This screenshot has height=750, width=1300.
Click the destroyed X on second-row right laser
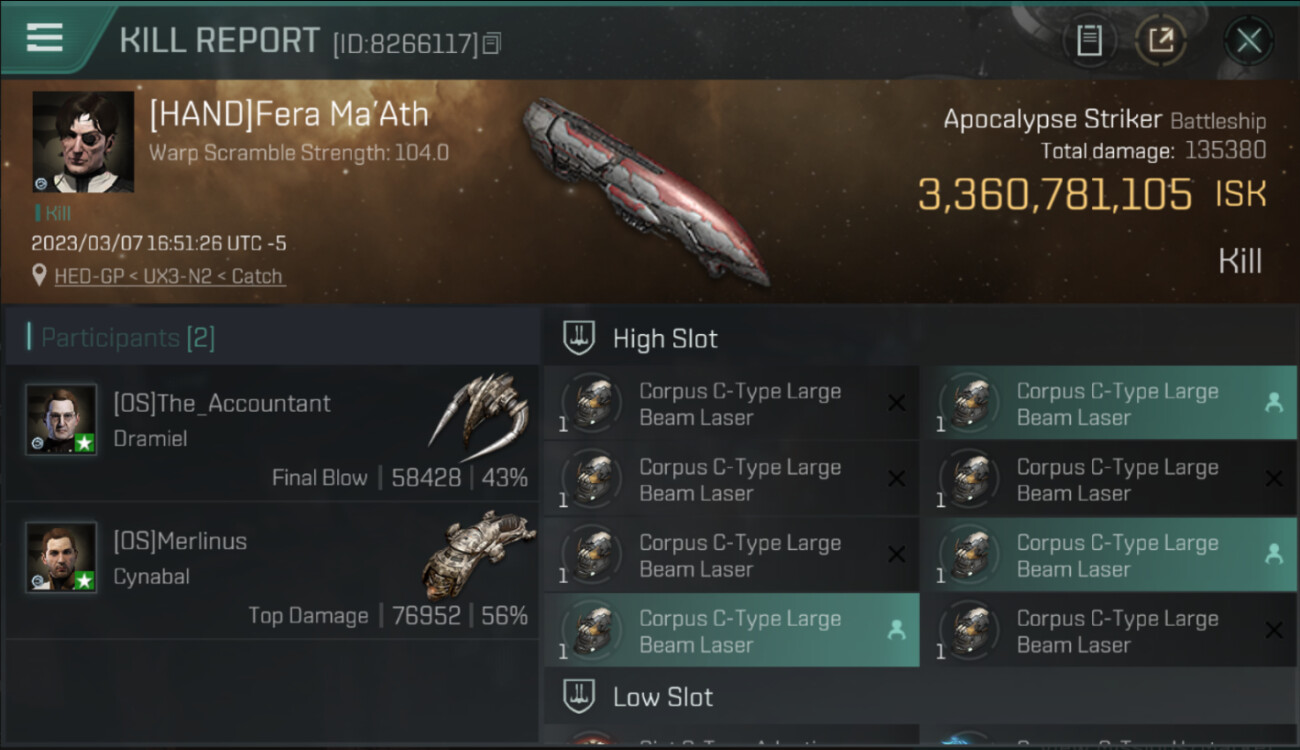point(1274,479)
